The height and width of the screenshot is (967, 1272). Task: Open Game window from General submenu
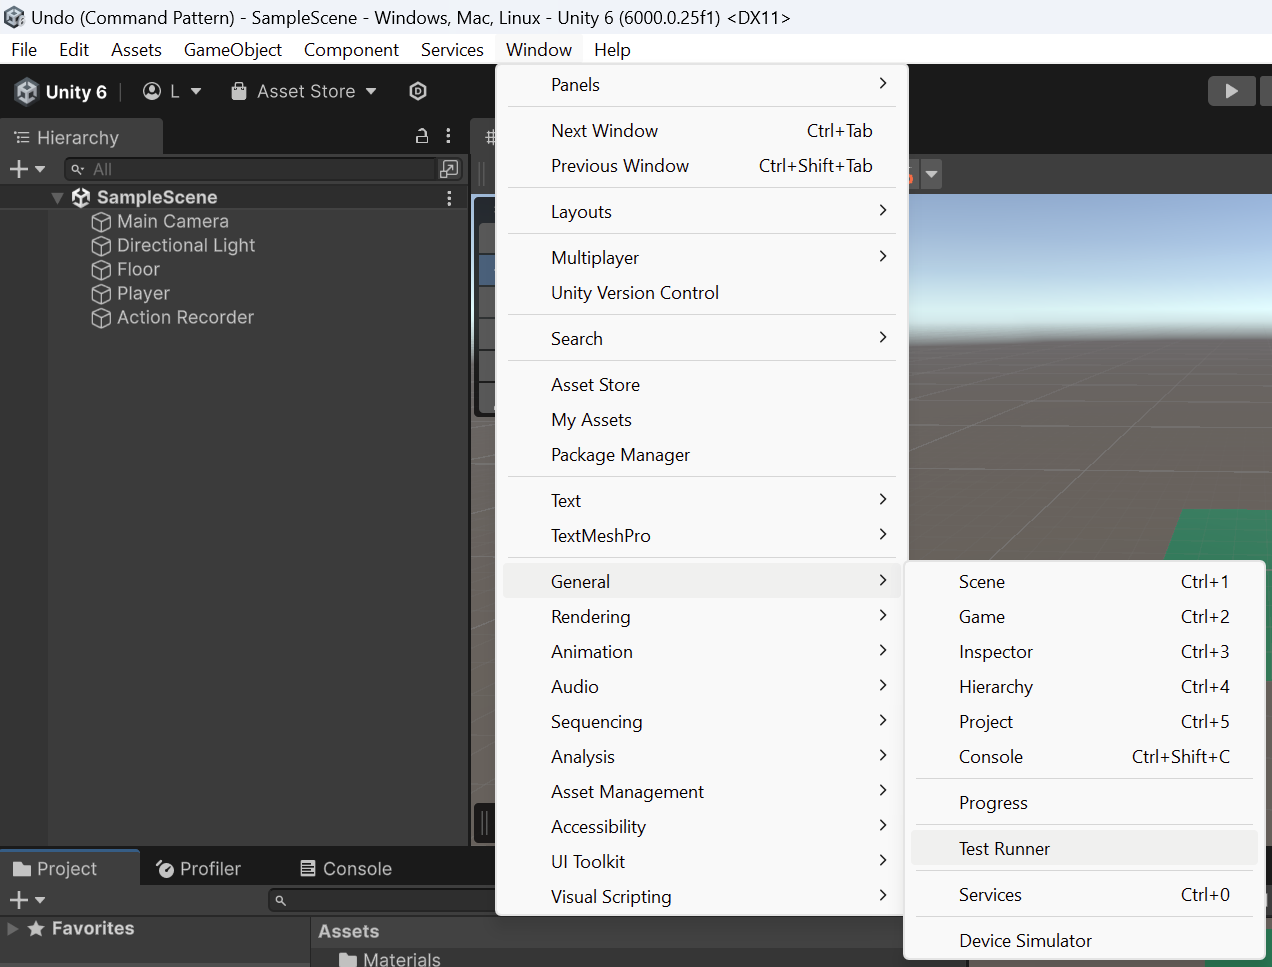click(1085, 617)
